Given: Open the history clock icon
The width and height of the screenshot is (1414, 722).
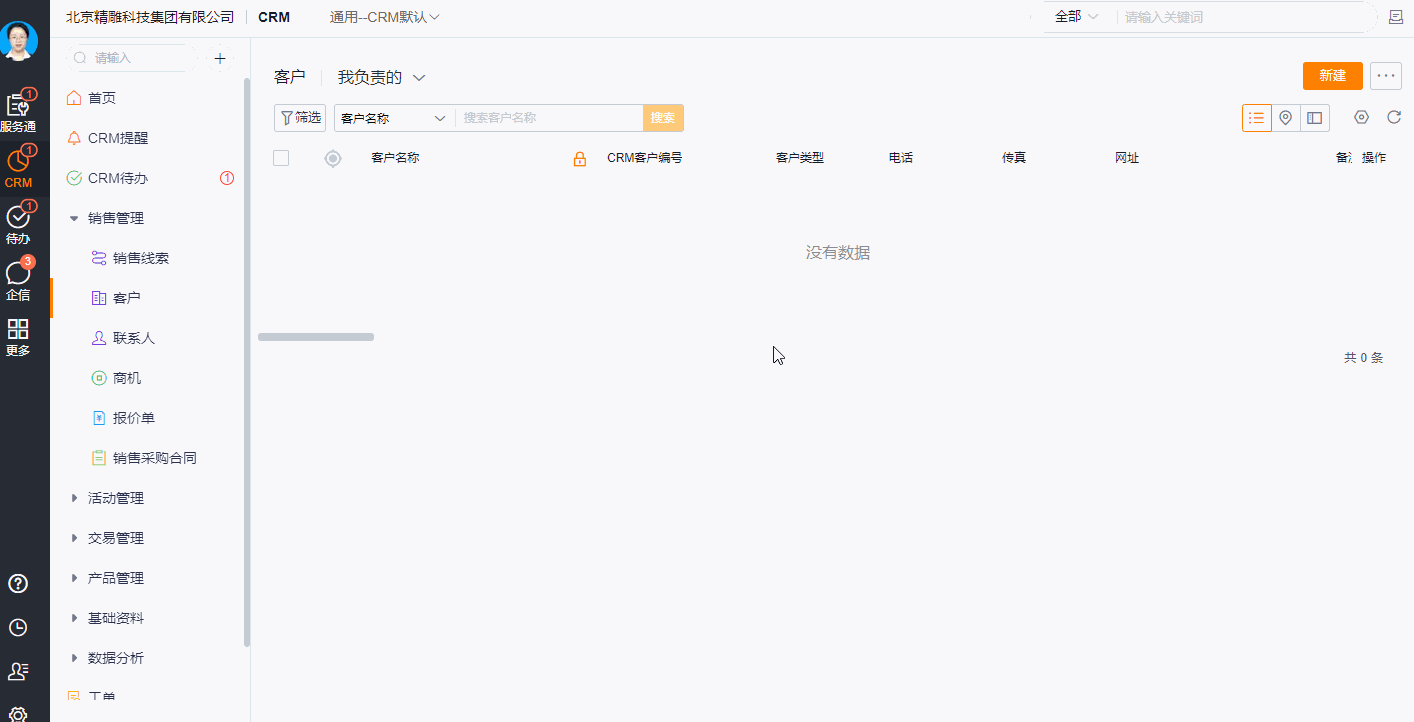Looking at the screenshot, I should click(18, 628).
